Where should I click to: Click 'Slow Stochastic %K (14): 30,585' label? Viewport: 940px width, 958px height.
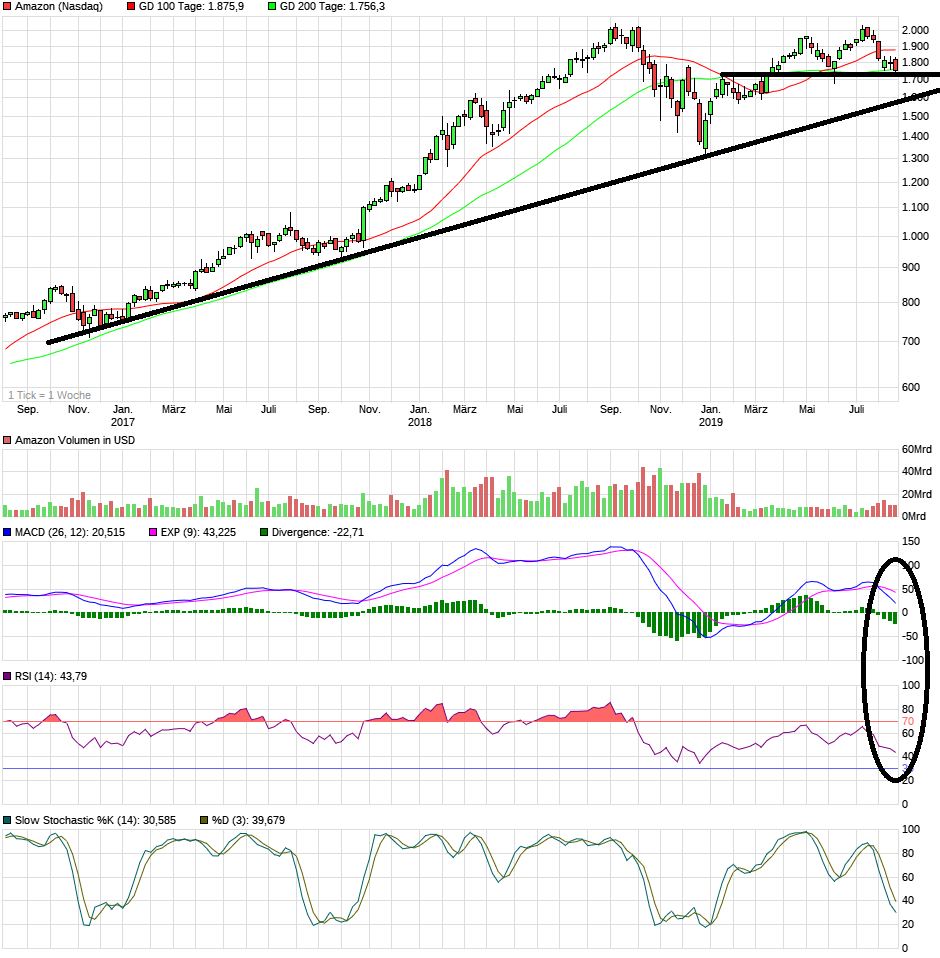click(x=95, y=820)
